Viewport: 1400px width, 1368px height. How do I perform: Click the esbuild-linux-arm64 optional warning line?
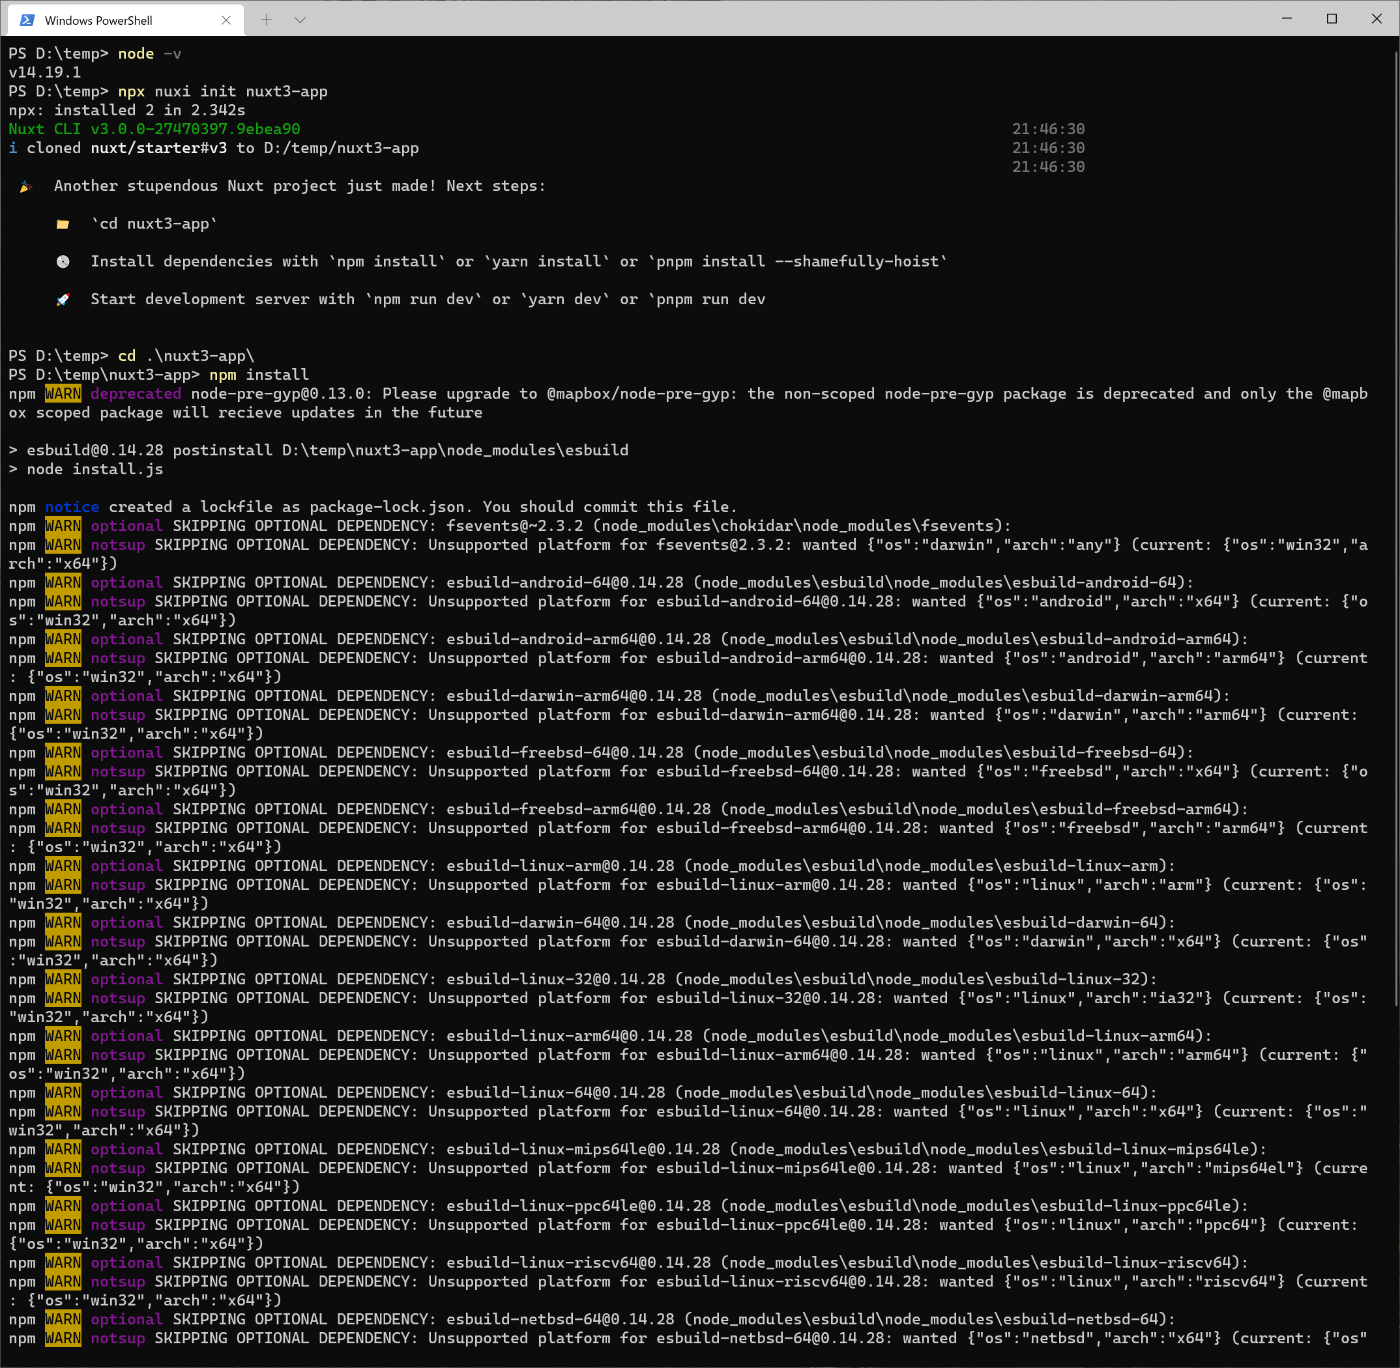tap(610, 1037)
